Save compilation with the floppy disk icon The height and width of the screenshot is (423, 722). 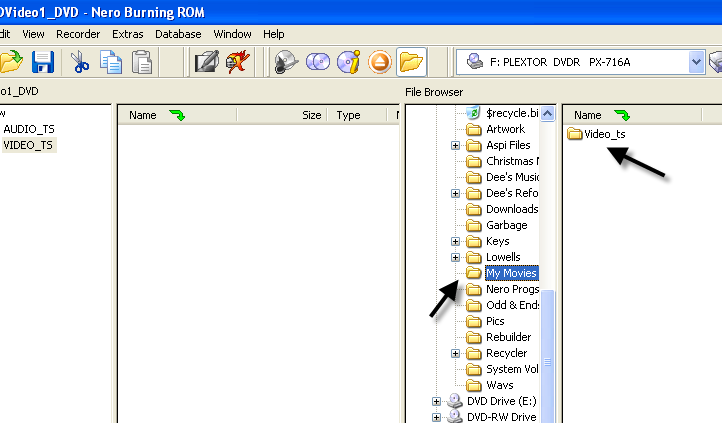(x=43, y=62)
